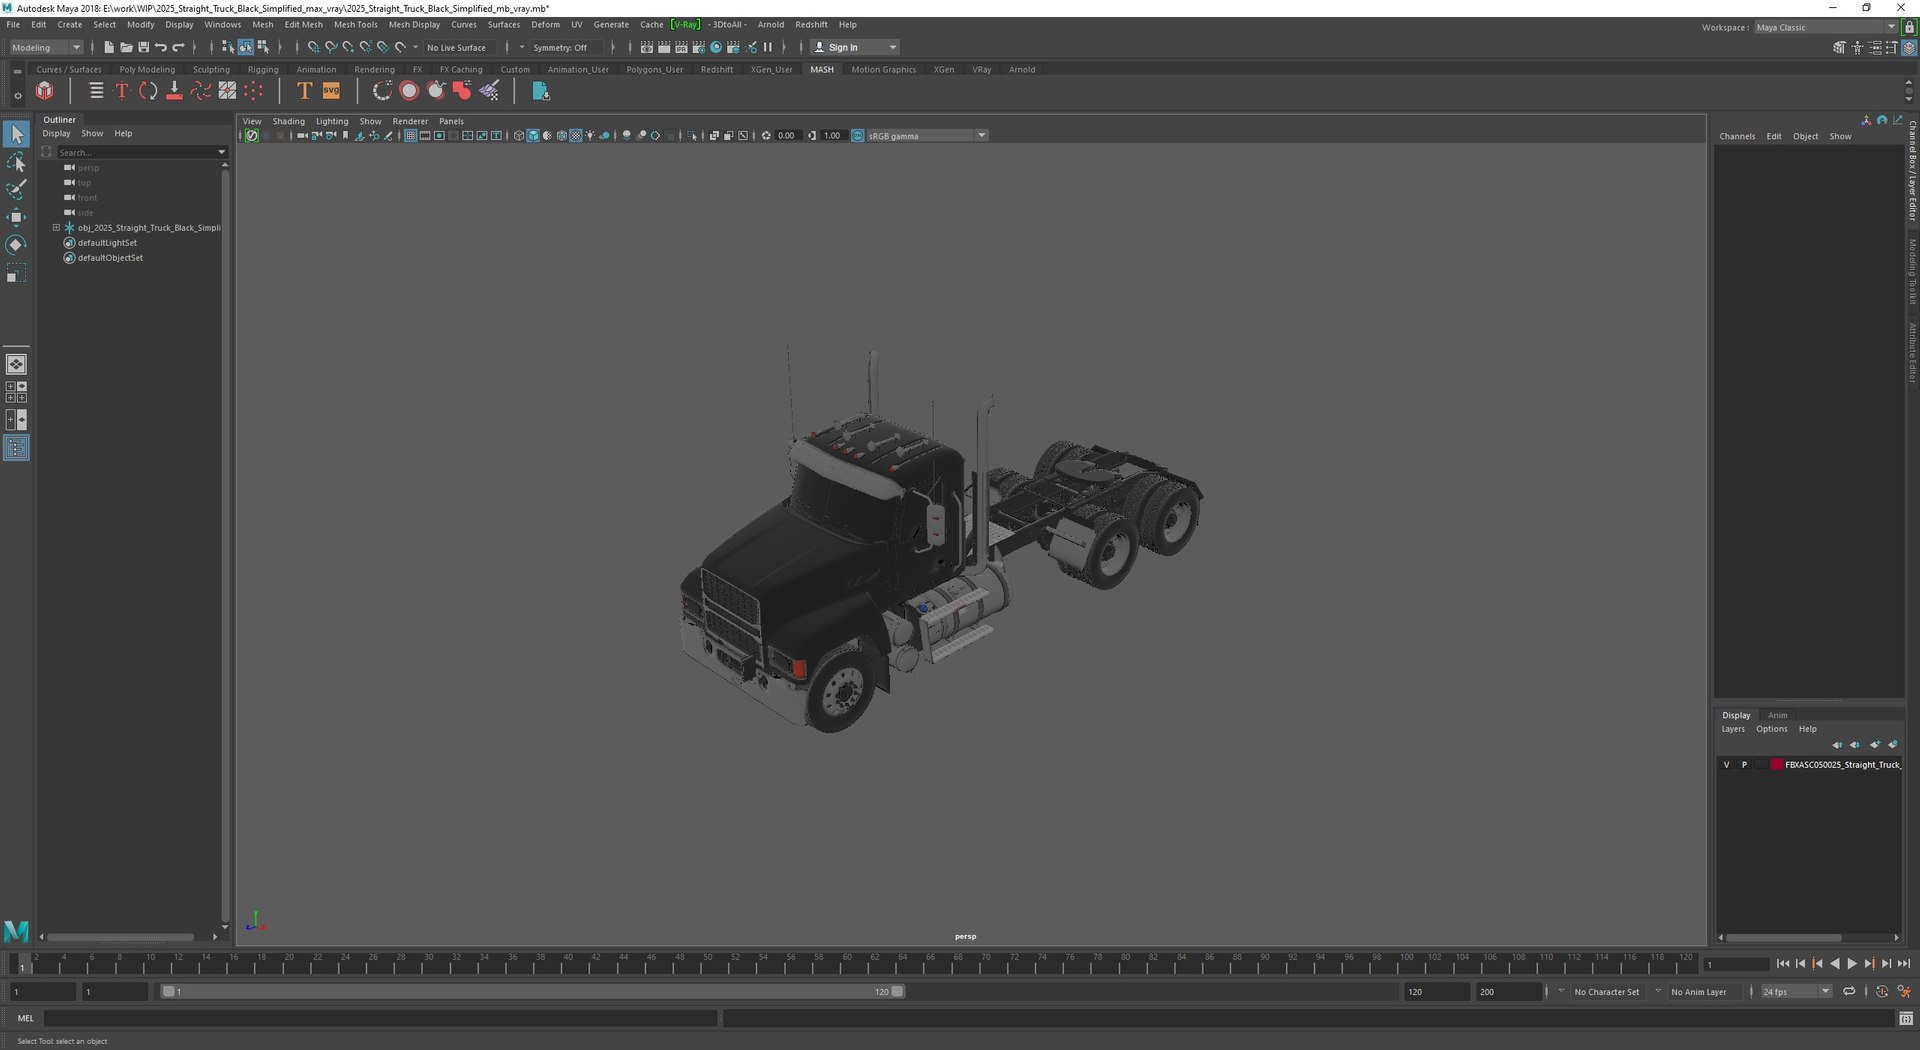Image resolution: width=1920 pixels, height=1050 pixels.
Task: Expand the obj_2025_Straight_Truck_Black_Simpli node
Action: [57, 228]
